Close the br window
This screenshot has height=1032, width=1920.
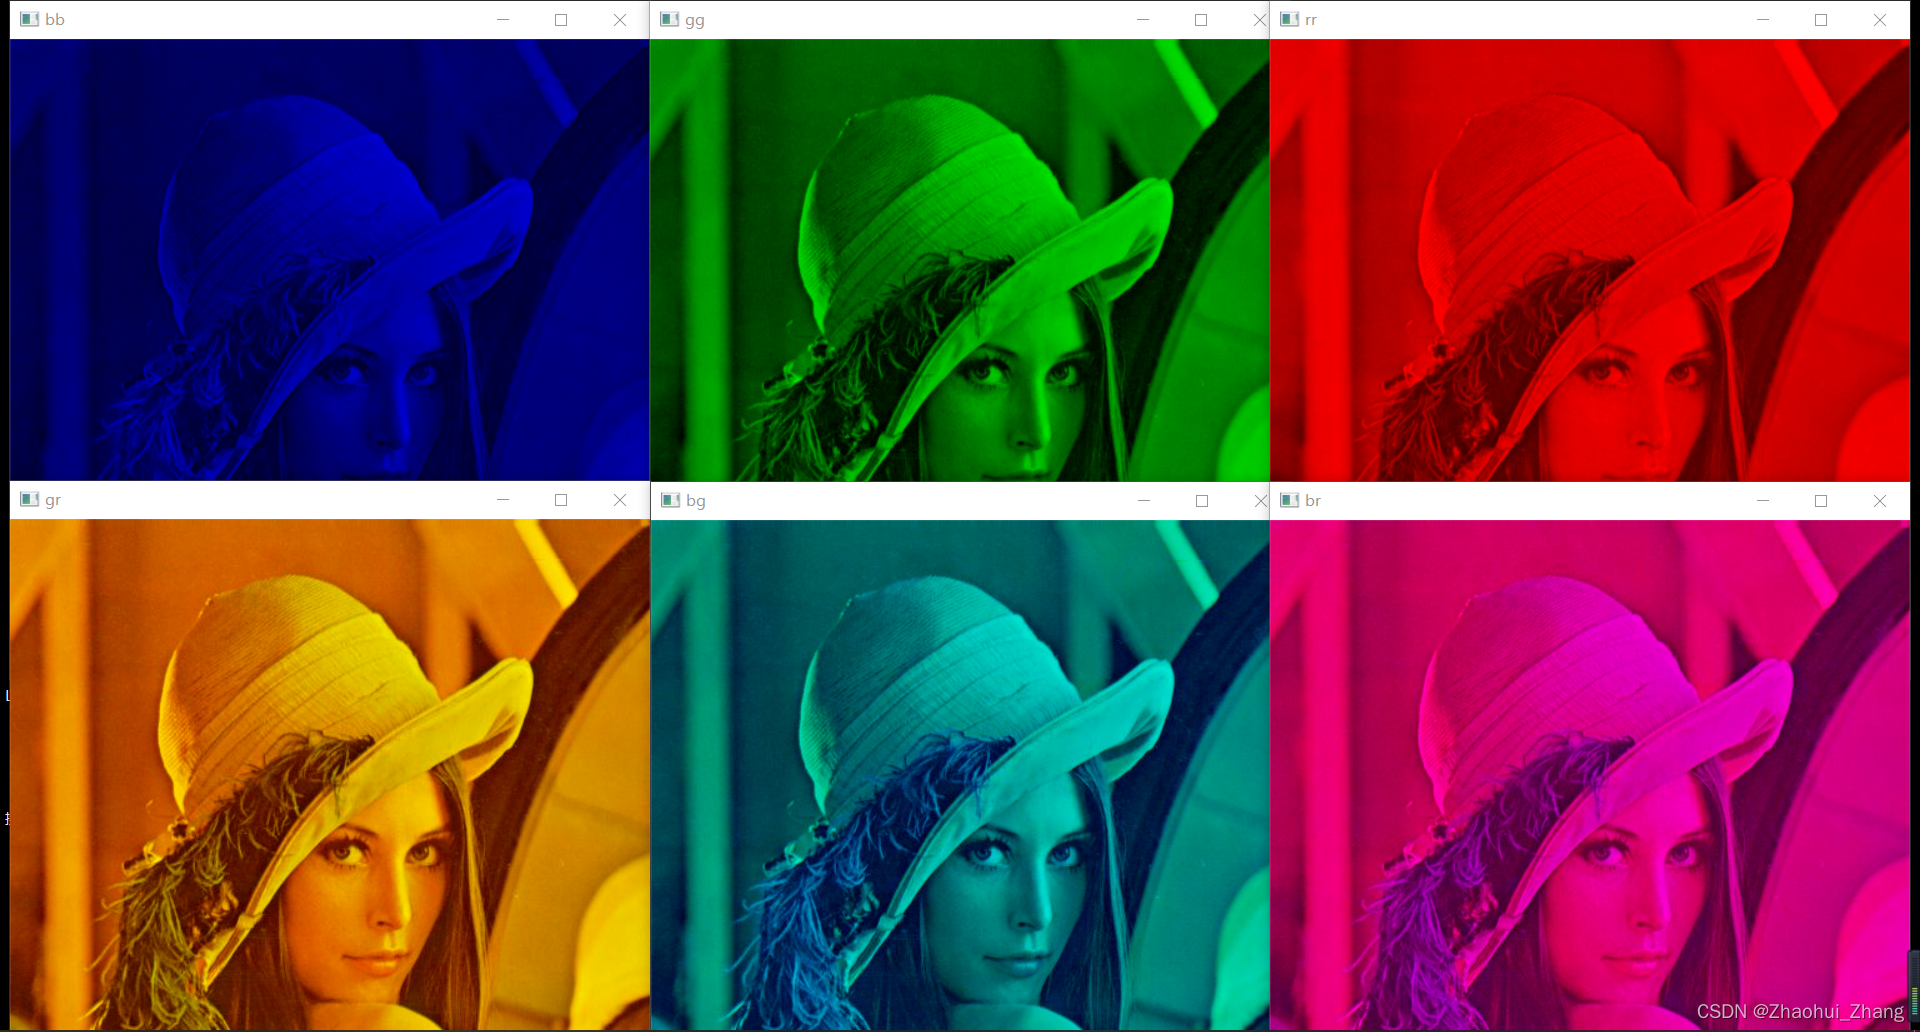coord(1880,501)
